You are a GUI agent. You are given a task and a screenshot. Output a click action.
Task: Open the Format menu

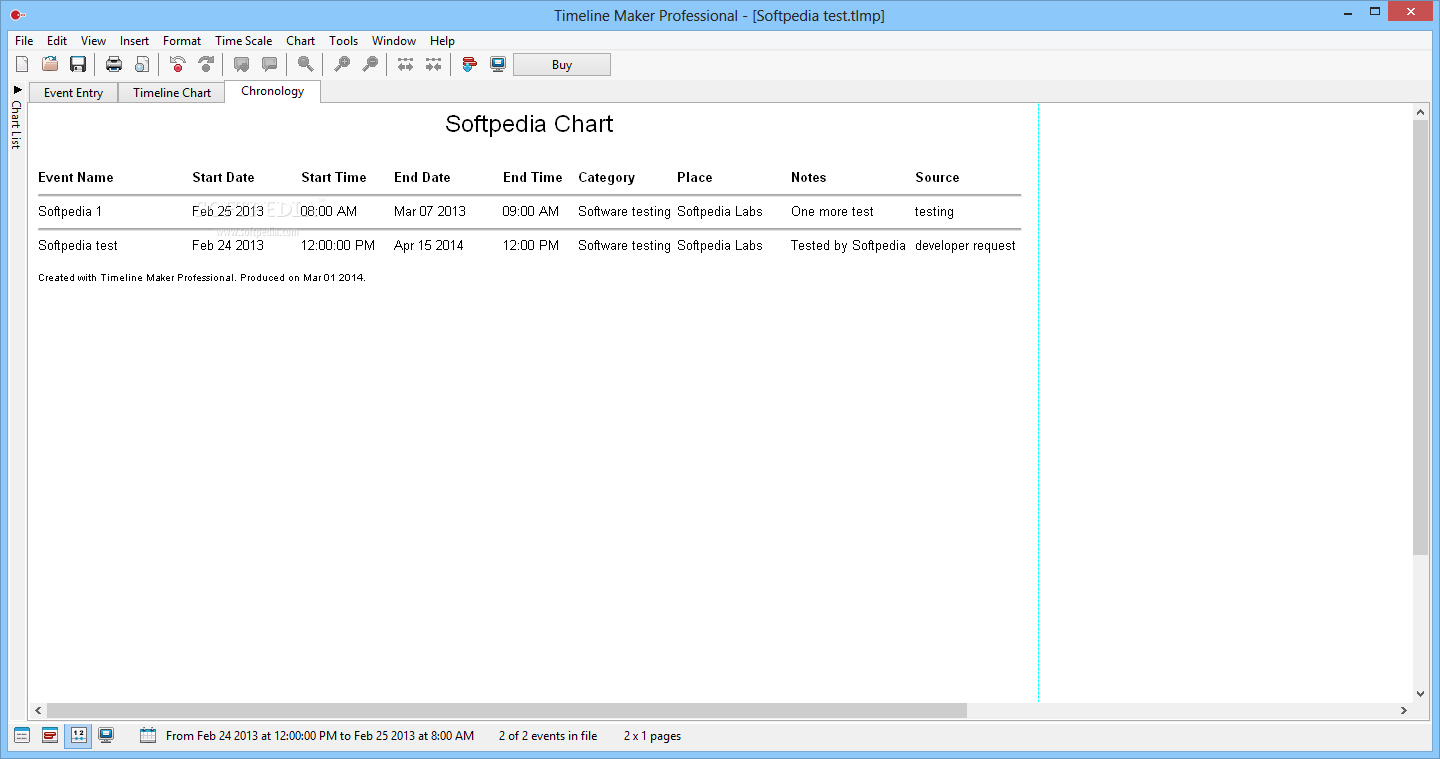[182, 41]
